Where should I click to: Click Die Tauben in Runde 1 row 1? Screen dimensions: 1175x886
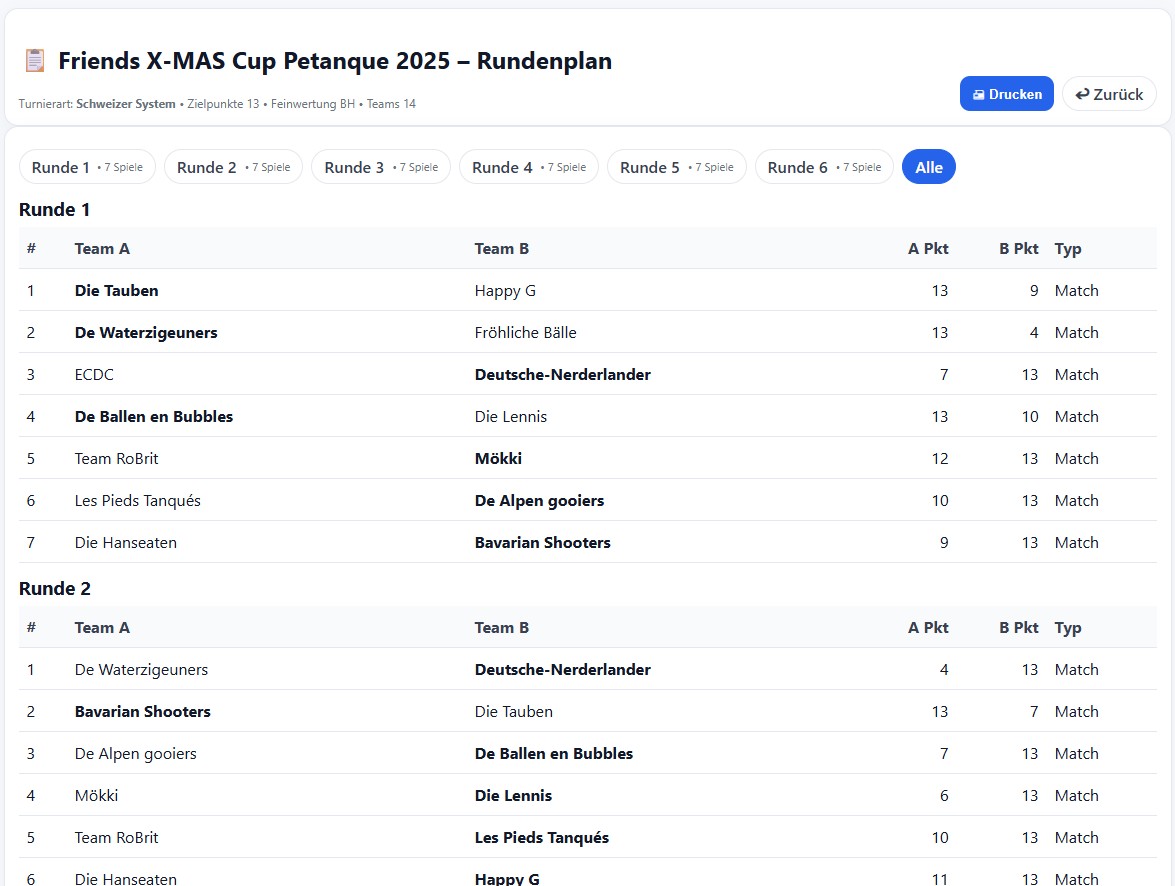(116, 291)
